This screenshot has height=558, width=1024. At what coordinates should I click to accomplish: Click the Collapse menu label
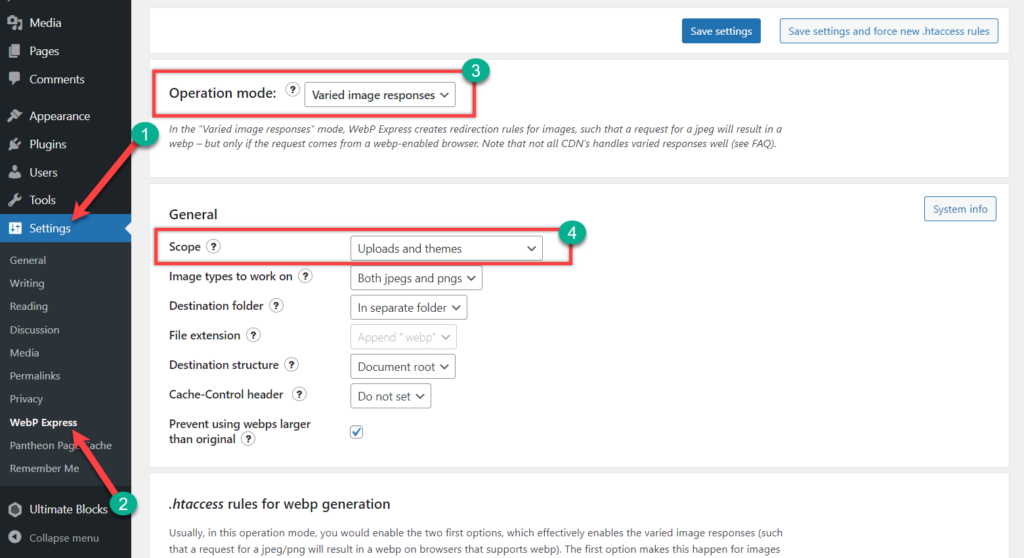tap(64, 538)
